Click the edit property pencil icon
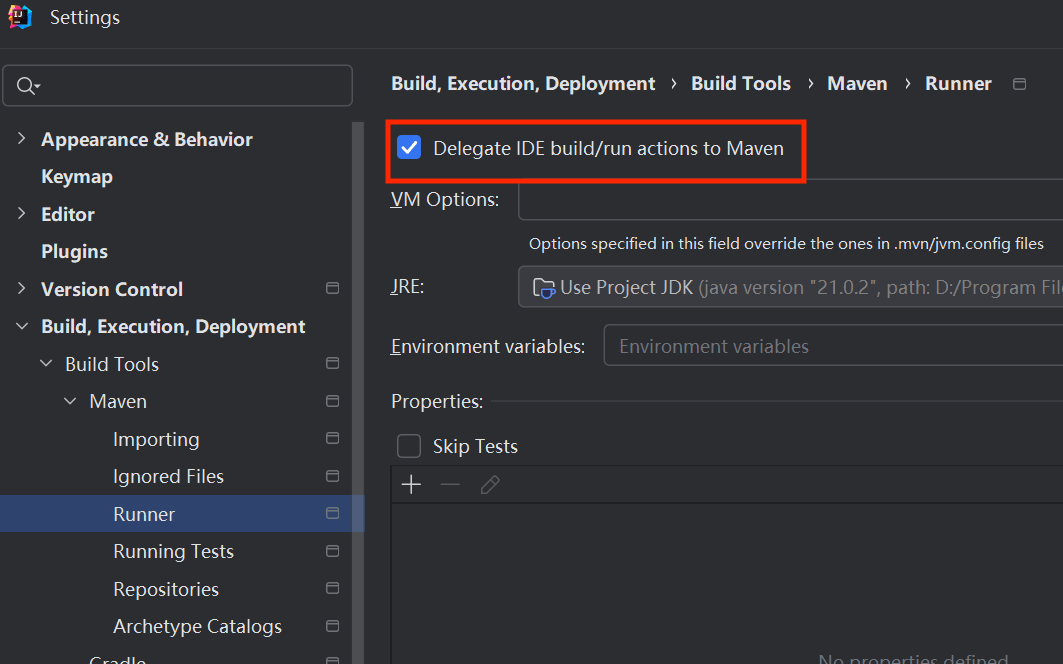This screenshot has height=664, width=1063. 489,484
